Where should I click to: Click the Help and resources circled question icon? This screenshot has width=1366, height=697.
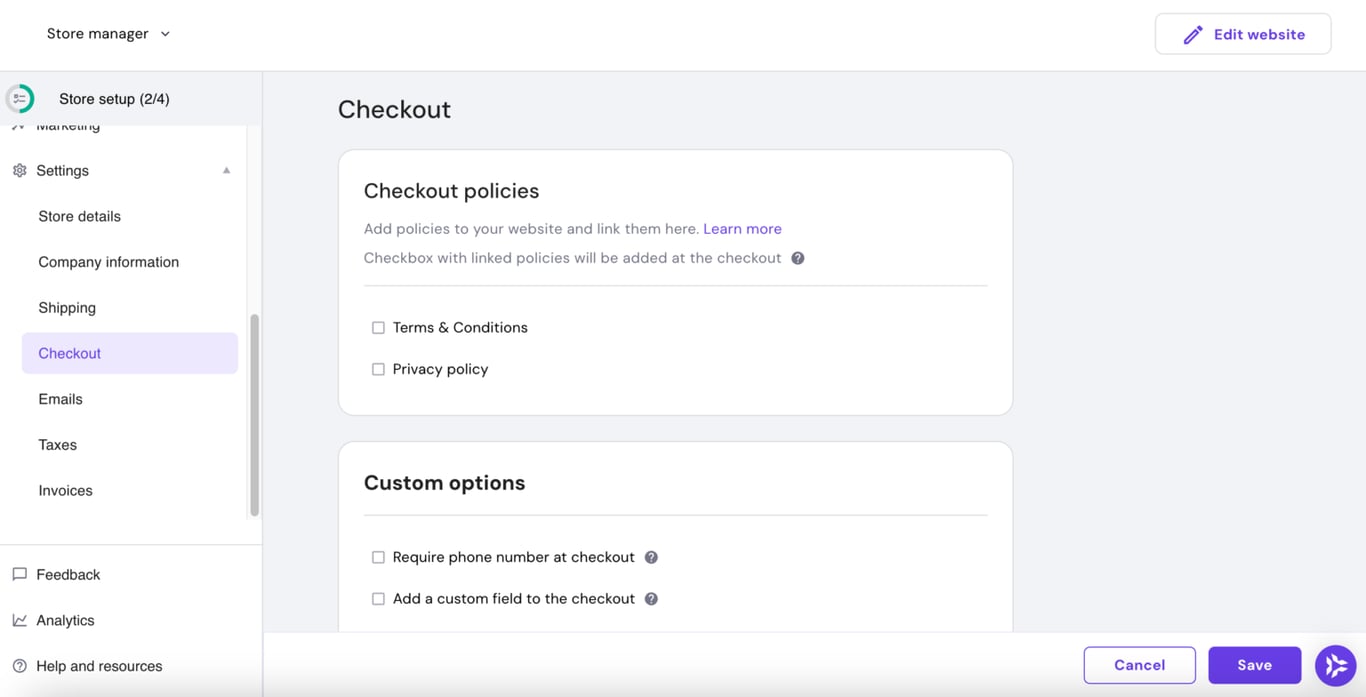click(x=18, y=665)
